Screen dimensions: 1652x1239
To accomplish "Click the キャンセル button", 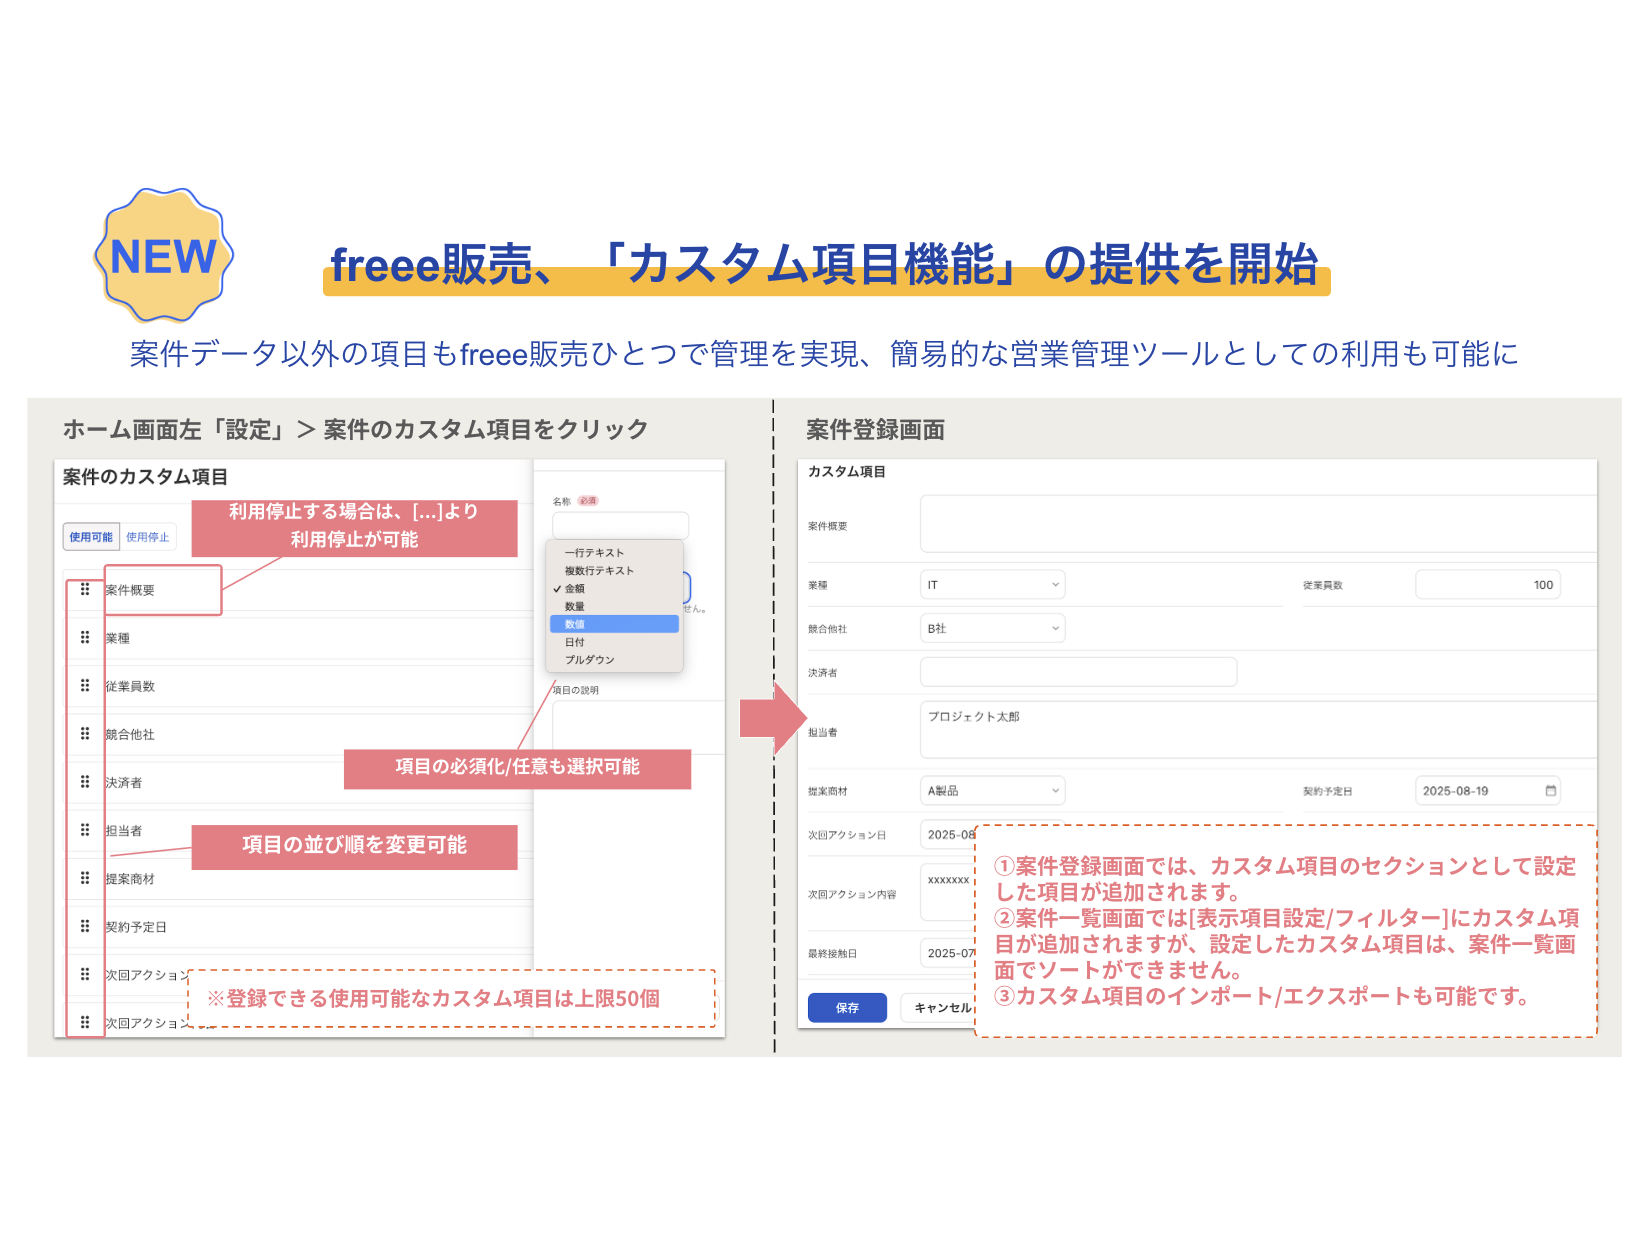I will 940,1008.
